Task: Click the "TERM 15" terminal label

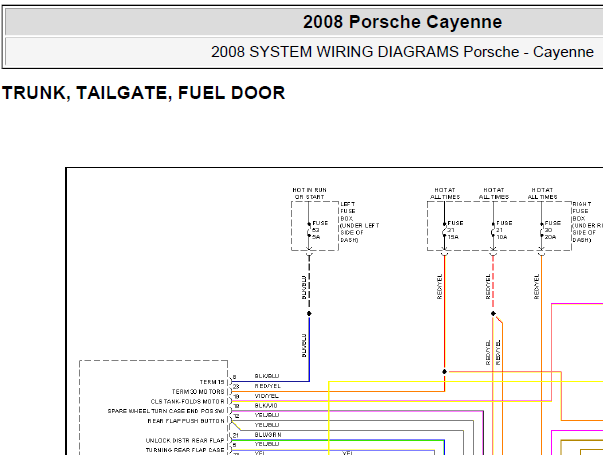Action: (212, 382)
